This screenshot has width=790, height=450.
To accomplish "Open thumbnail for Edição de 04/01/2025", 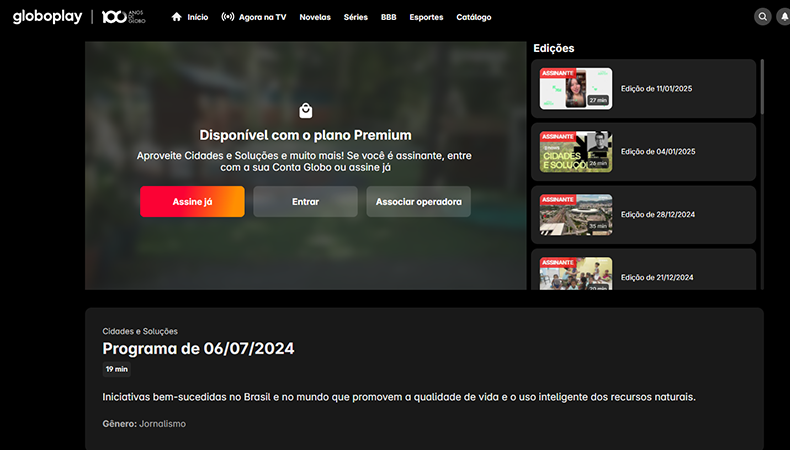I will click(576, 152).
